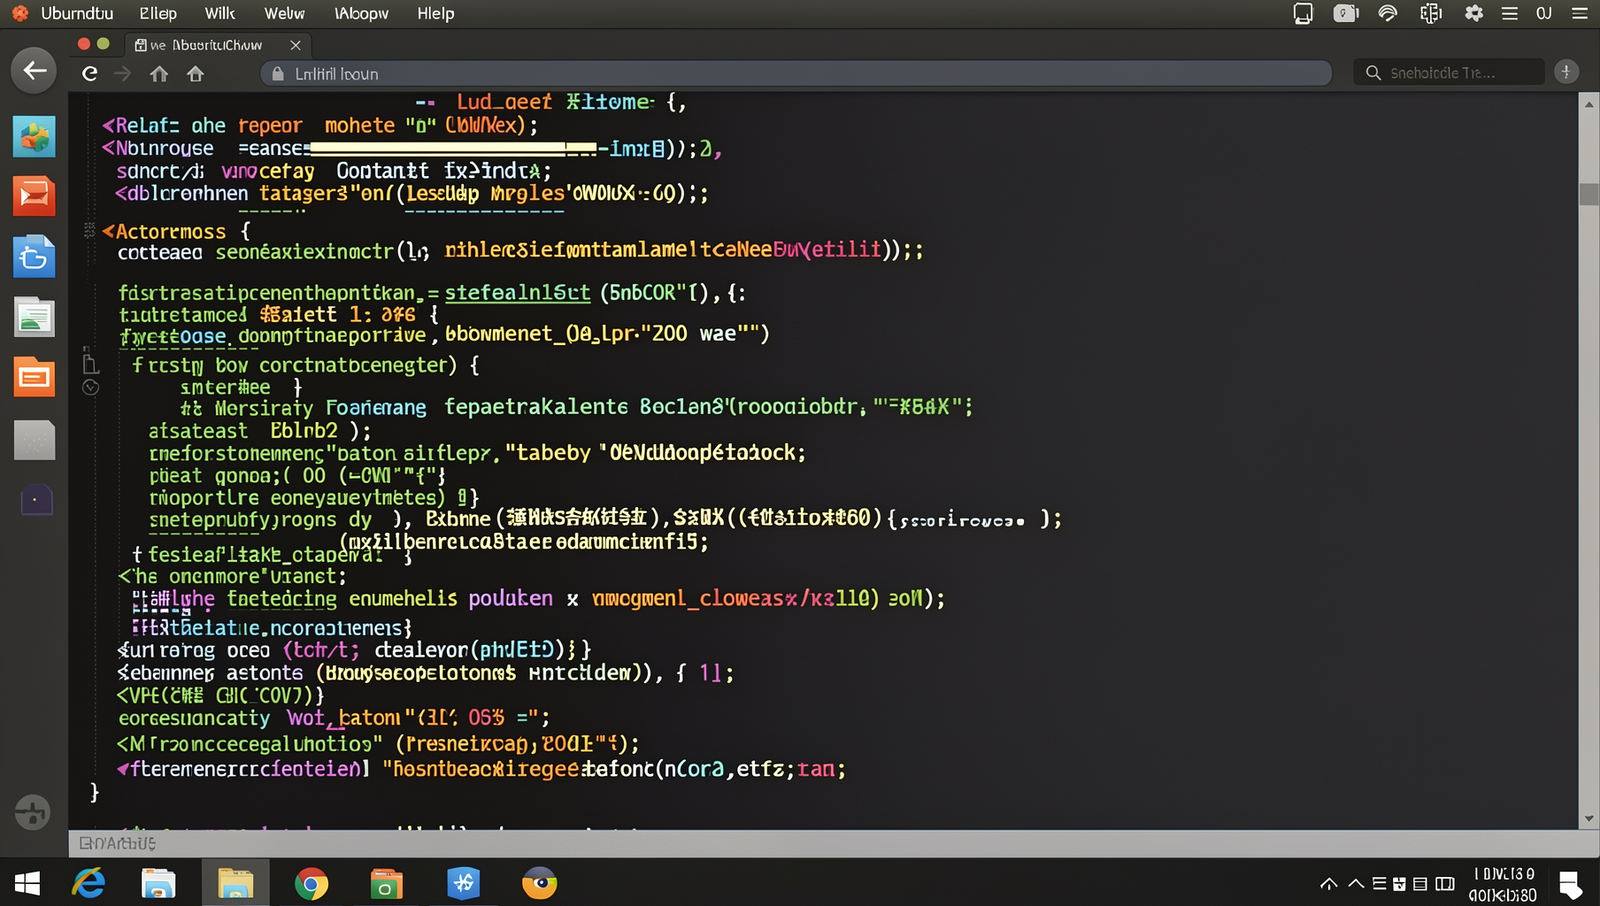Open the blue document app in the dock
The image size is (1600, 906).
pyautogui.click(x=34, y=257)
